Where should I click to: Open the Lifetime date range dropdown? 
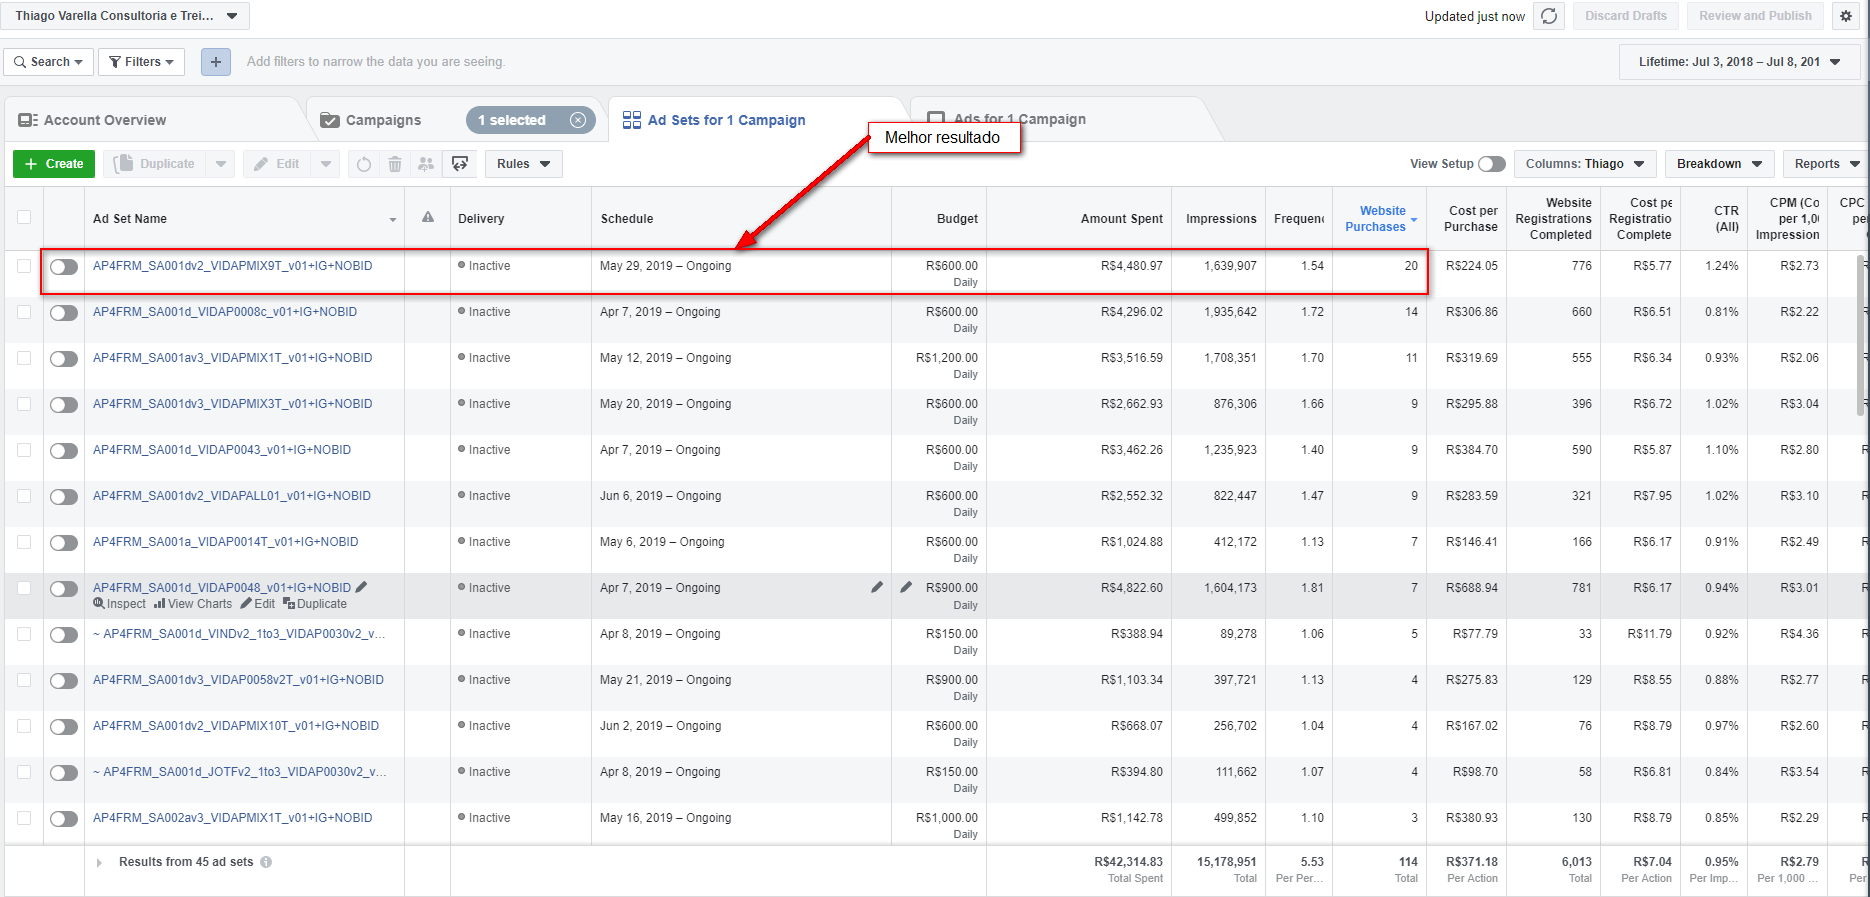[x=1739, y=62]
